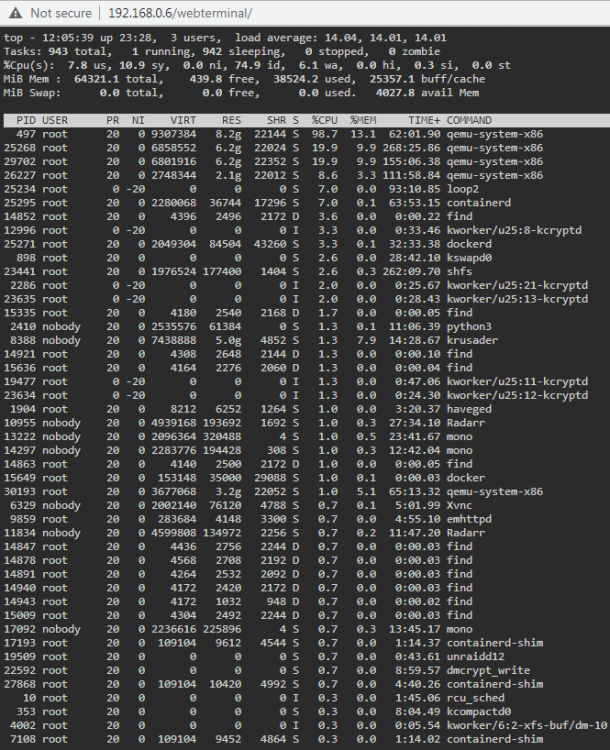Click the containerd-shim command for PID 7108
This screenshot has width=610, height=750.
click(495, 739)
